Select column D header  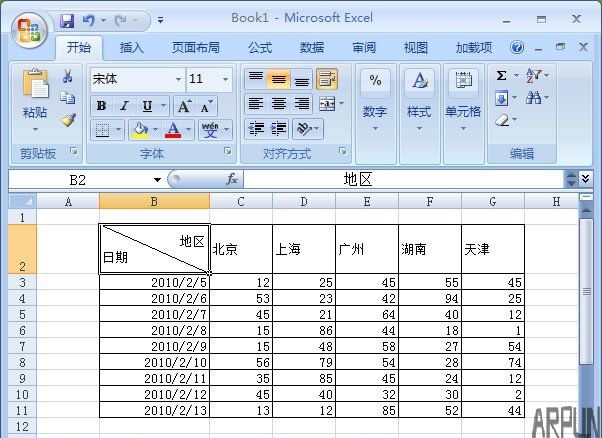304,202
